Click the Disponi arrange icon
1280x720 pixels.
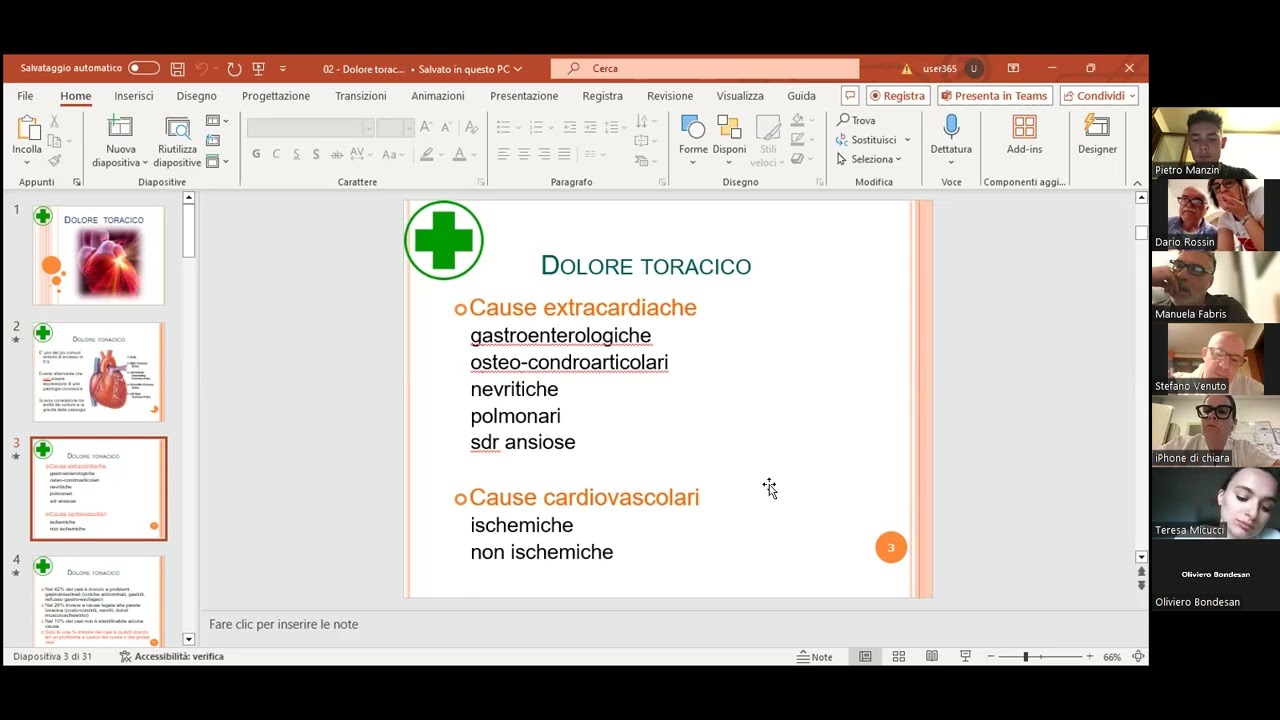point(729,127)
